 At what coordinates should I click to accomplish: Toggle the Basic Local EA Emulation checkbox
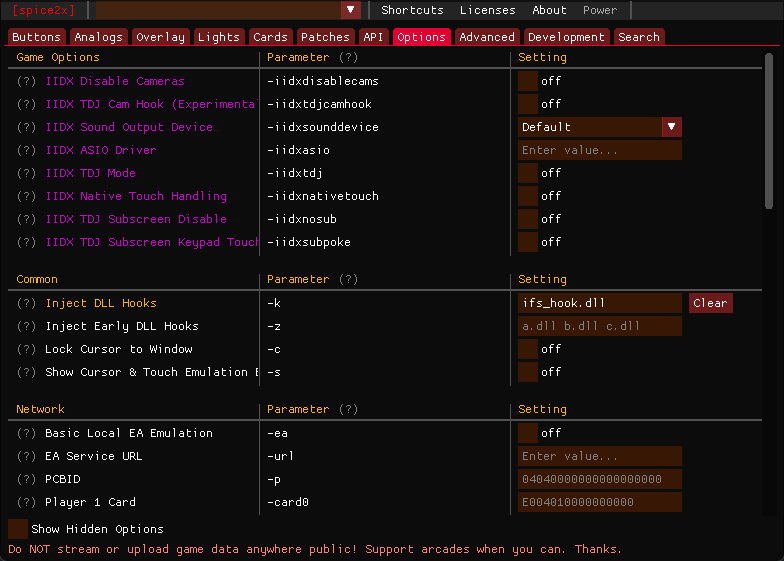528,433
